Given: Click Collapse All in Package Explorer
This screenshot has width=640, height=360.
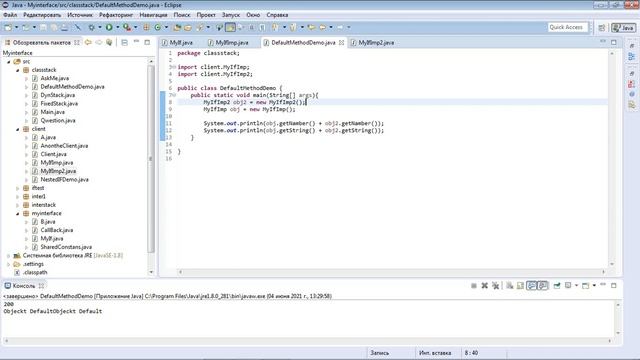Looking at the screenshot, I should [x=124, y=42].
